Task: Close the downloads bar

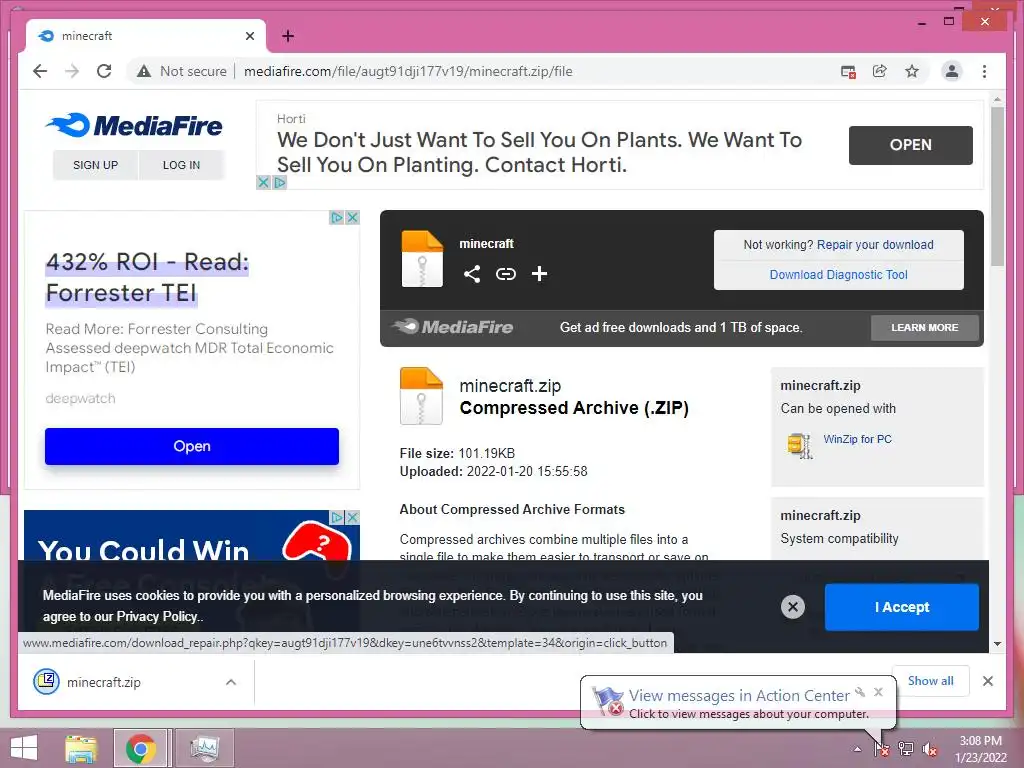Action: pos(987,681)
